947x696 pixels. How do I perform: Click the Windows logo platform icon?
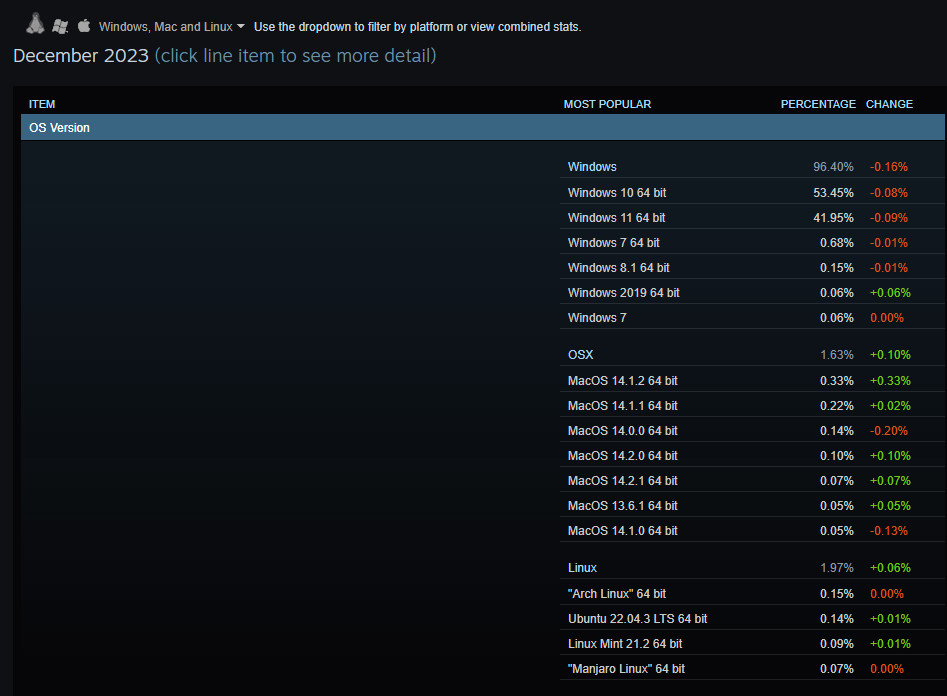click(x=61, y=26)
